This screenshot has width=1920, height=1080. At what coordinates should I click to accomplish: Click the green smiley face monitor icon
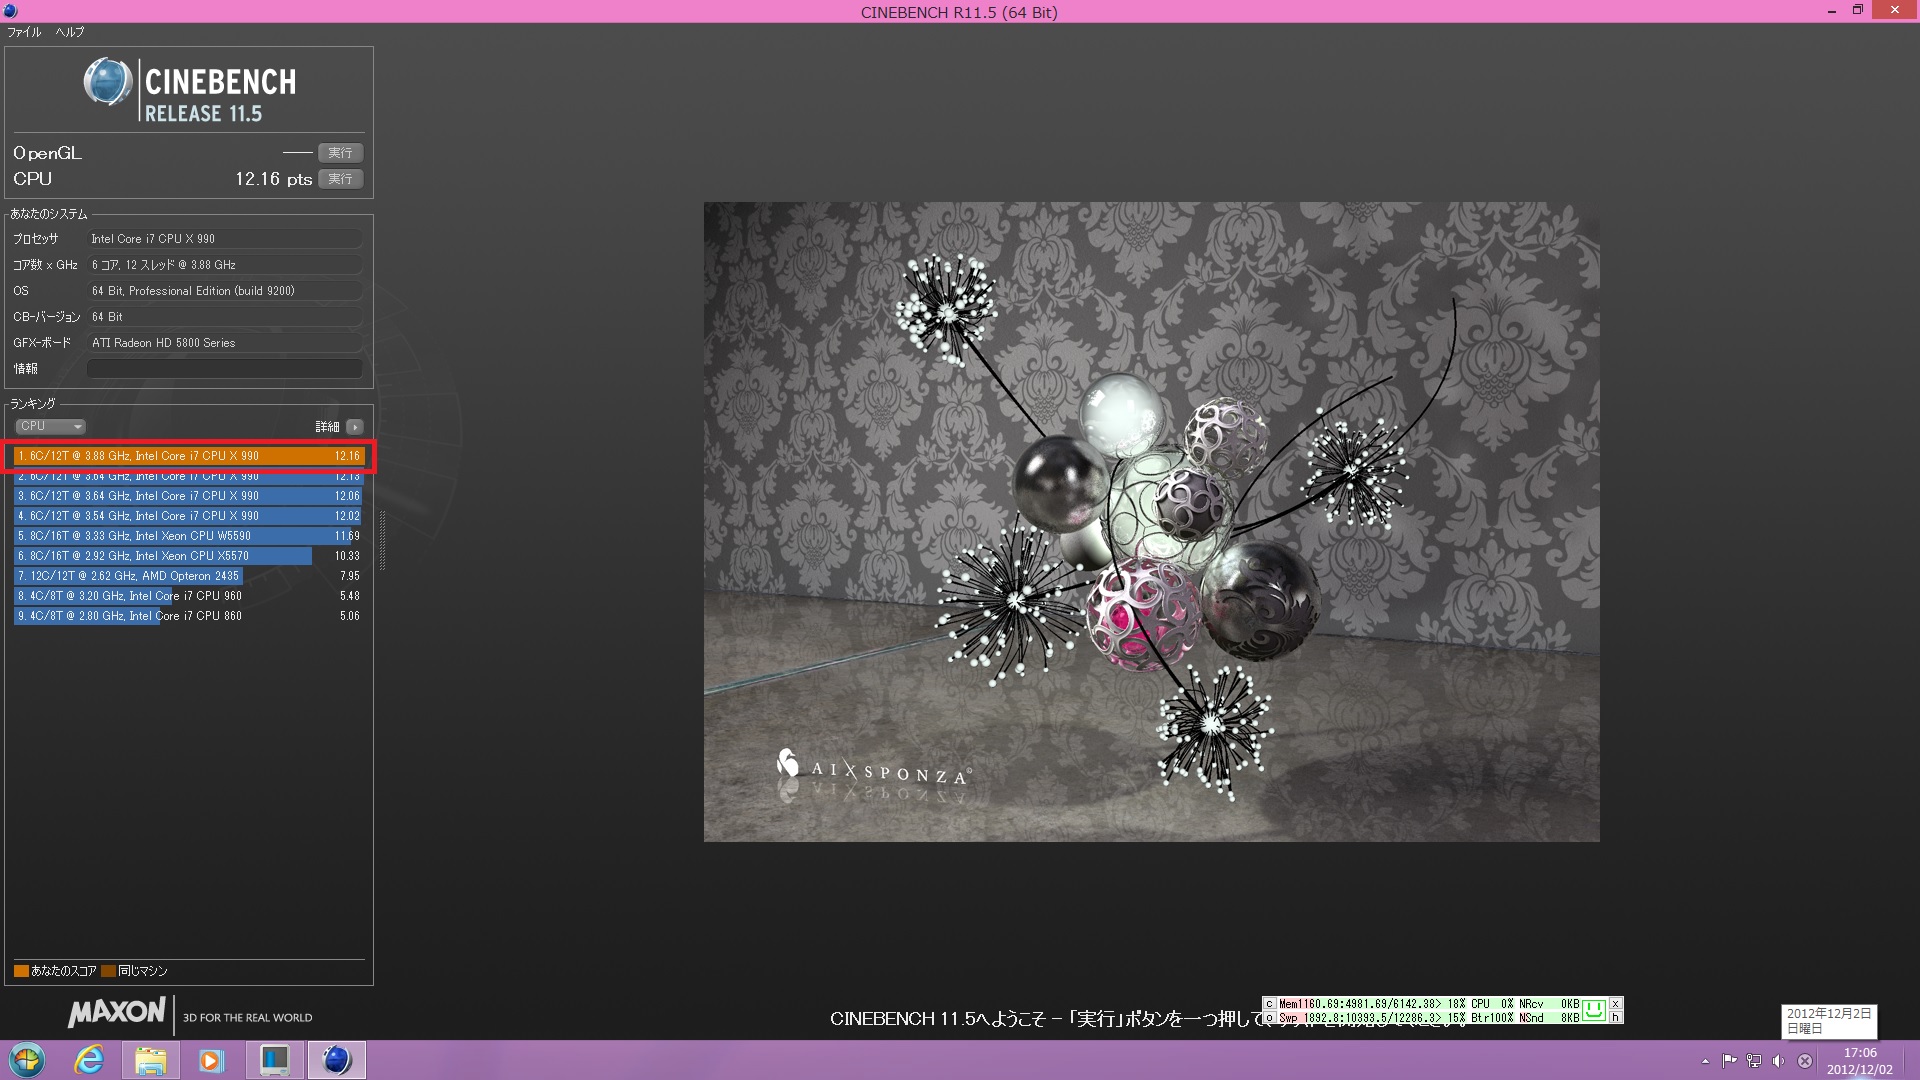pyautogui.click(x=1594, y=1010)
